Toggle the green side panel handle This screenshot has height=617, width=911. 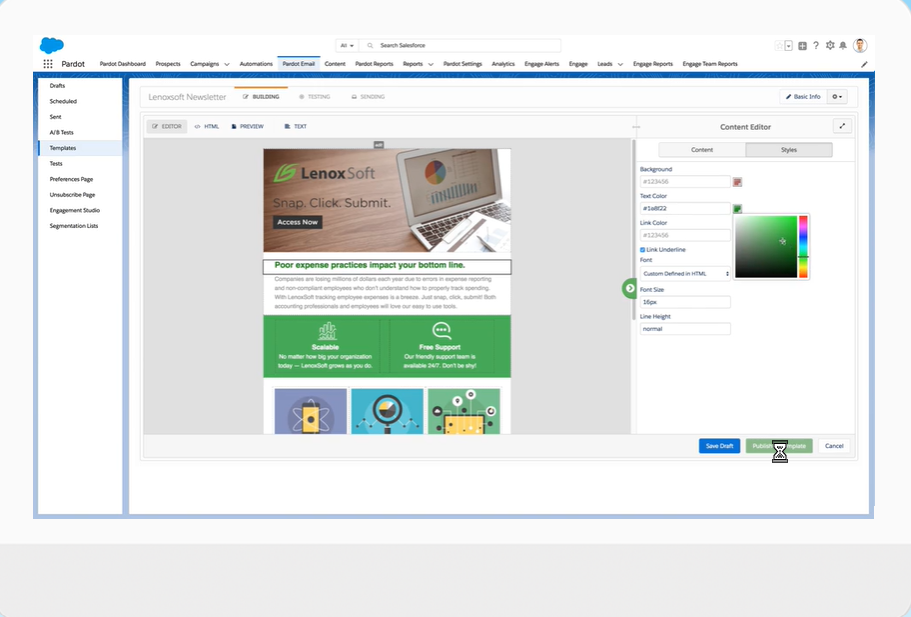[x=628, y=288]
